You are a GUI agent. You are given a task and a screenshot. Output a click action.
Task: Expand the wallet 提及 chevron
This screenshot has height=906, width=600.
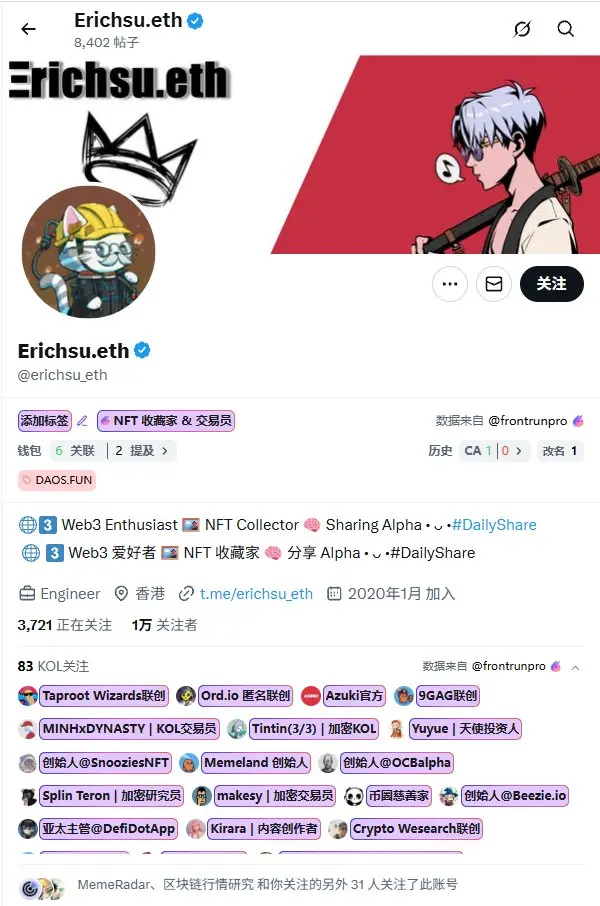[x=165, y=451]
